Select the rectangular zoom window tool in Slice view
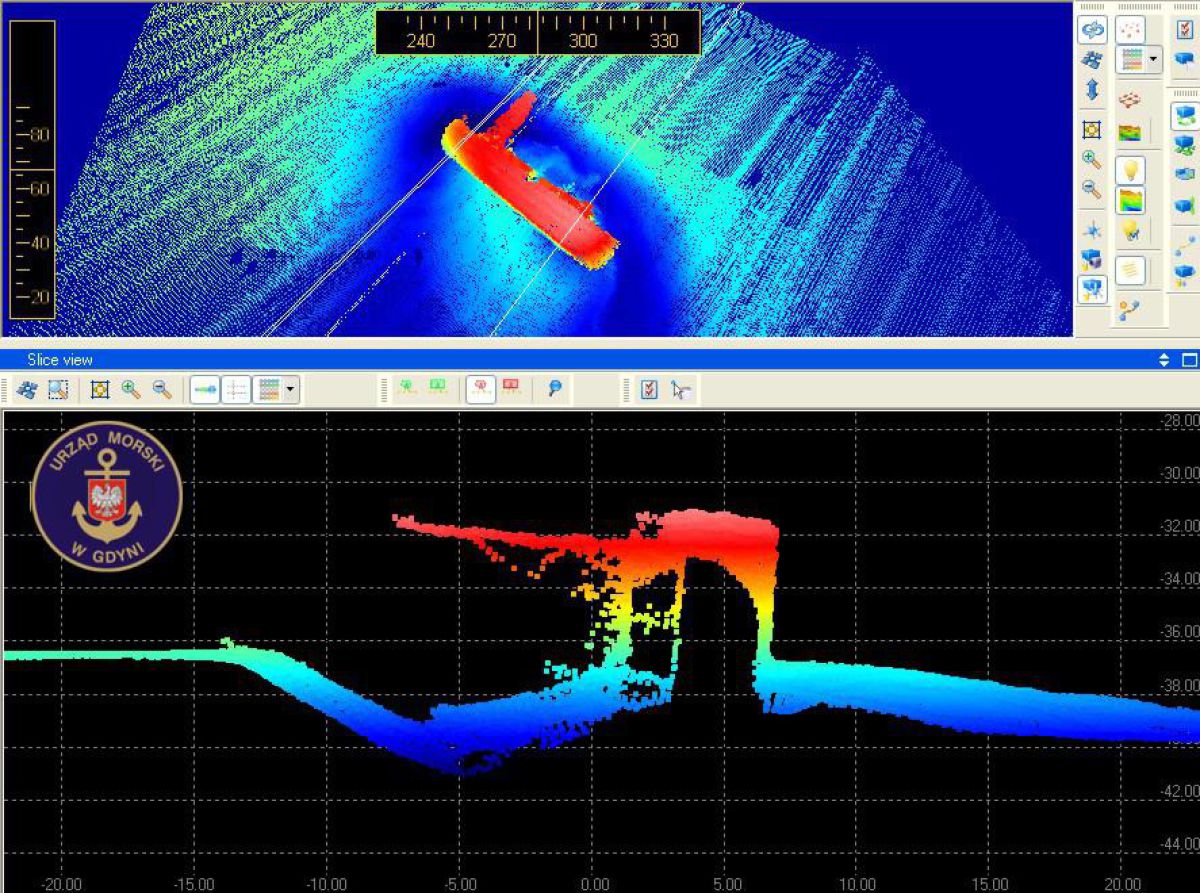1200x893 pixels. coord(58,390)
